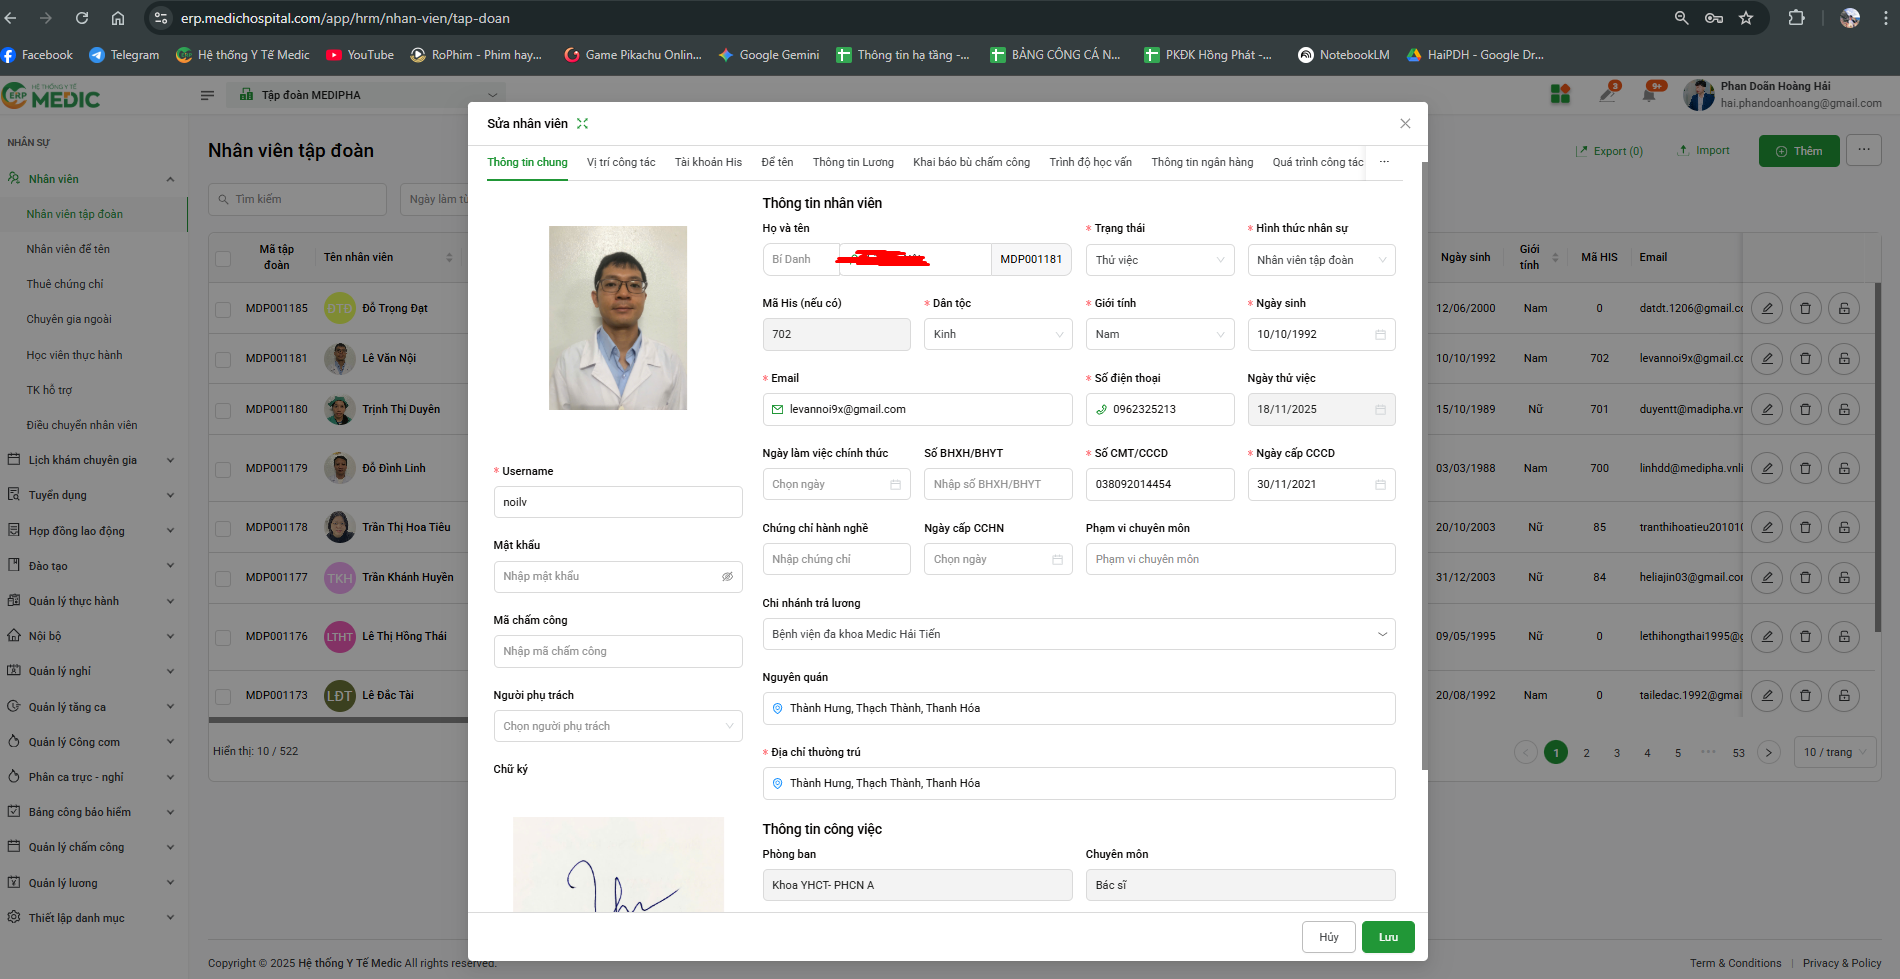Click the calendar icon next to Ngày cấp CCCD
This screenshot has height=979, width=1900.
[x=1379, y=484]
